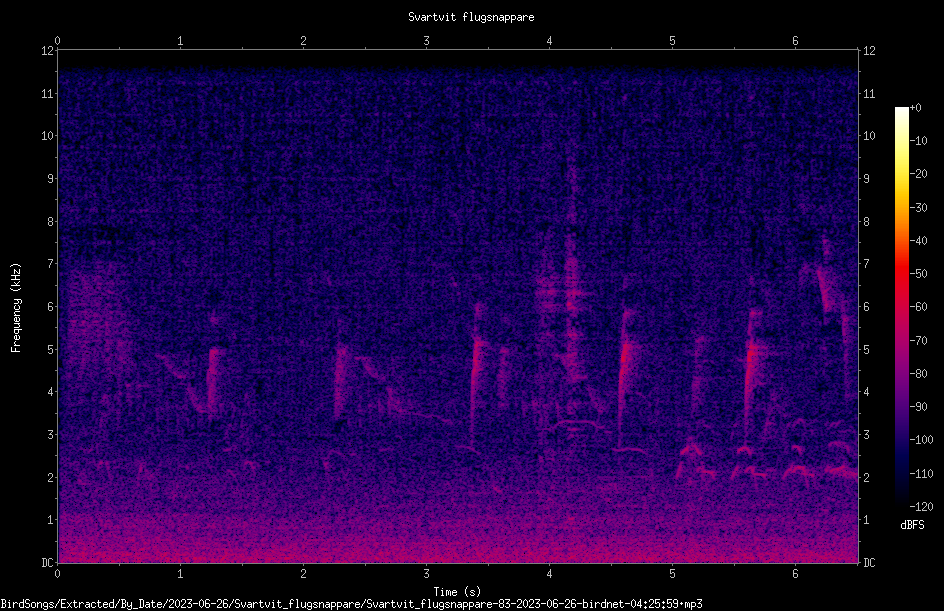The height and width of the screenshot is (611, 944).
Task: Click '0' on the top time axis
Action: (x=57, y=41)
